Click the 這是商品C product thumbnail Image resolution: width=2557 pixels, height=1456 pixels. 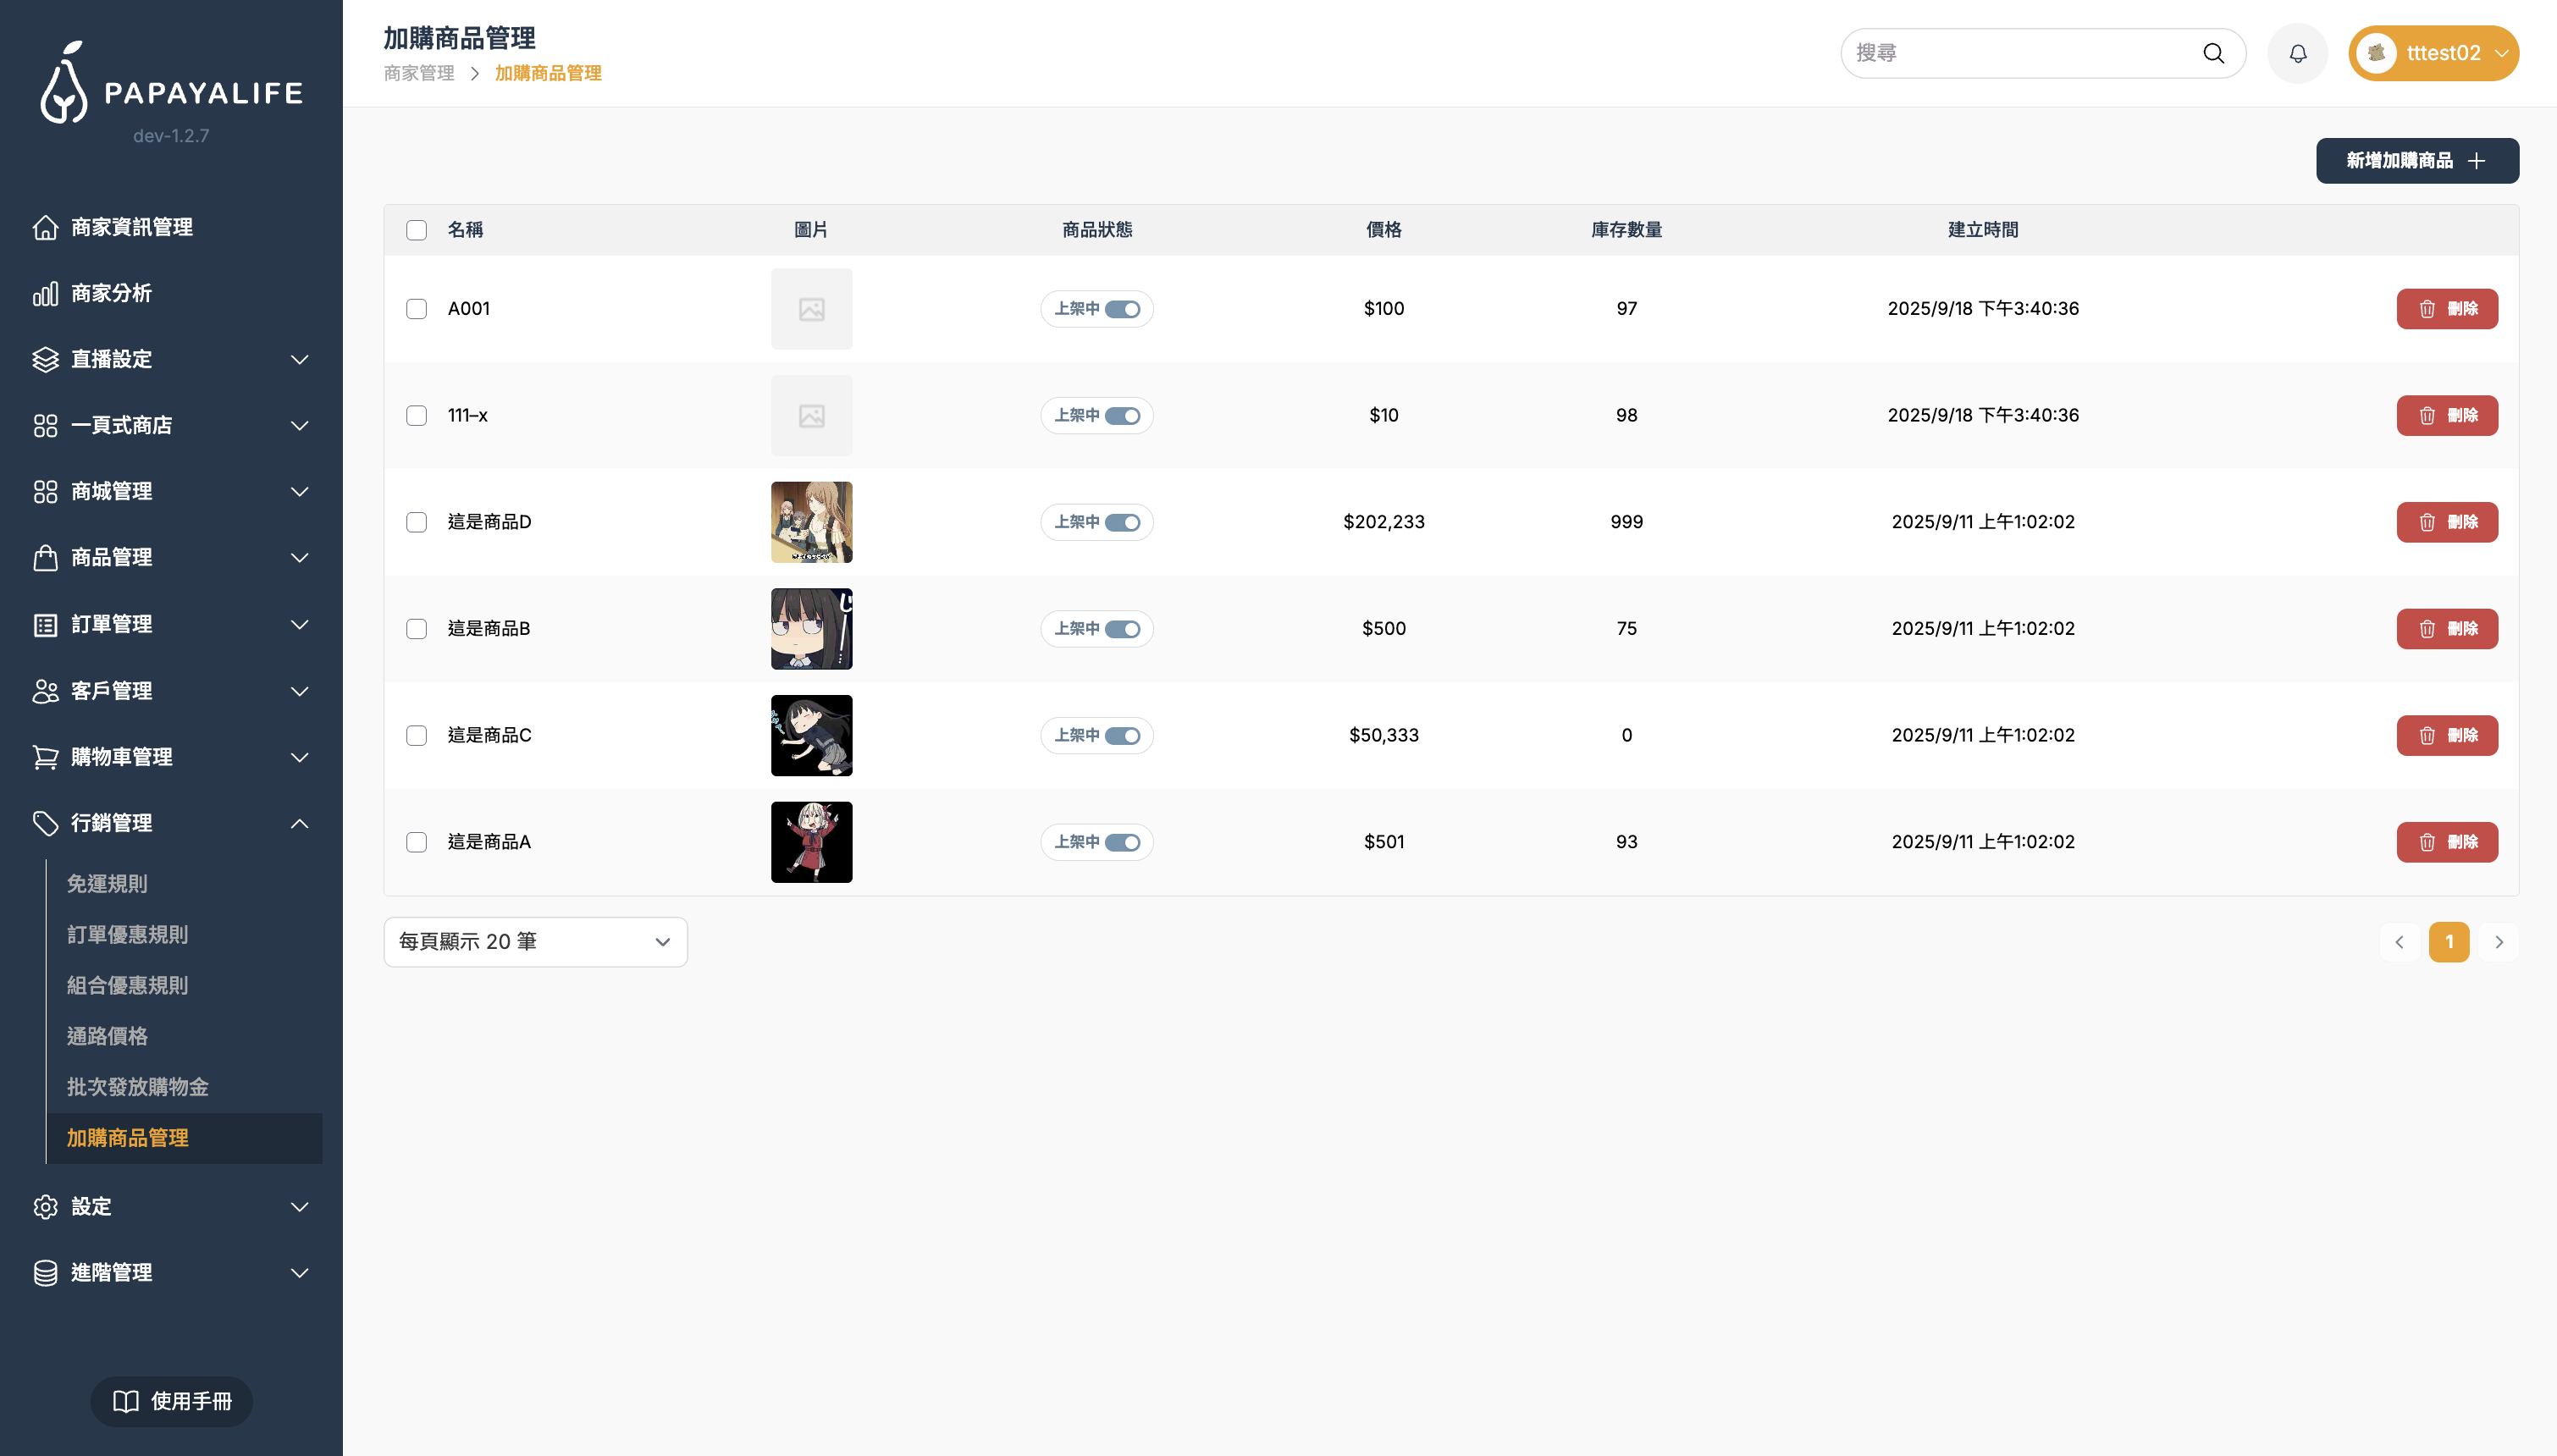coord(811,735)
